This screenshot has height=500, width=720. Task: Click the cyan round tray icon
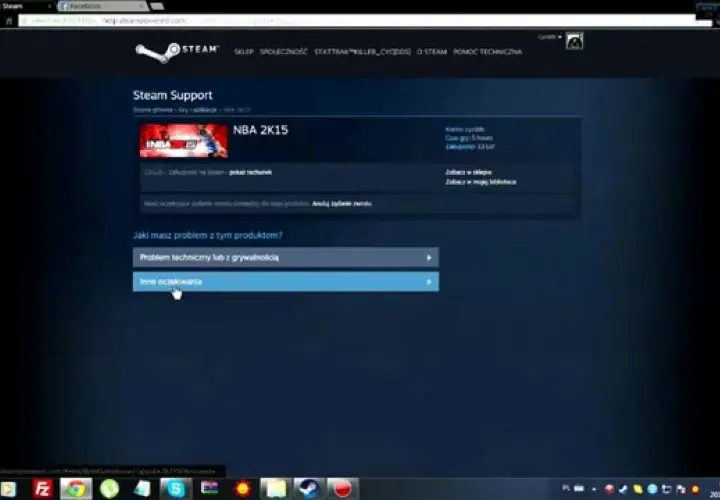[652, 489]
